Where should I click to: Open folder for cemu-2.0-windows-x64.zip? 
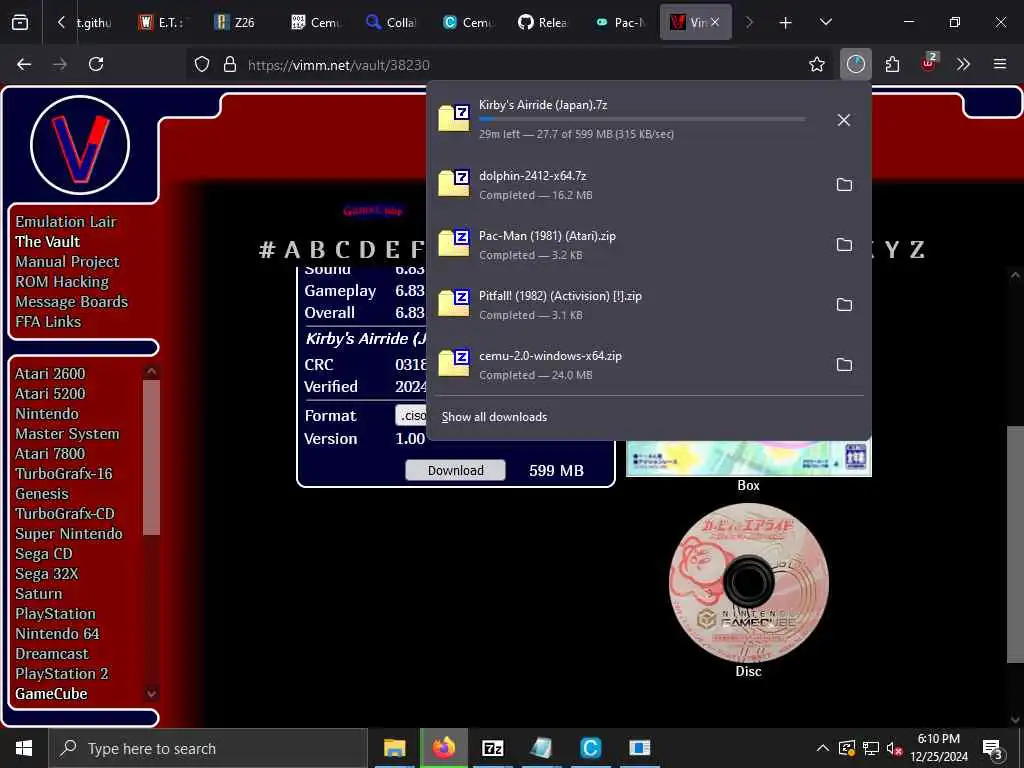point(844,365)
